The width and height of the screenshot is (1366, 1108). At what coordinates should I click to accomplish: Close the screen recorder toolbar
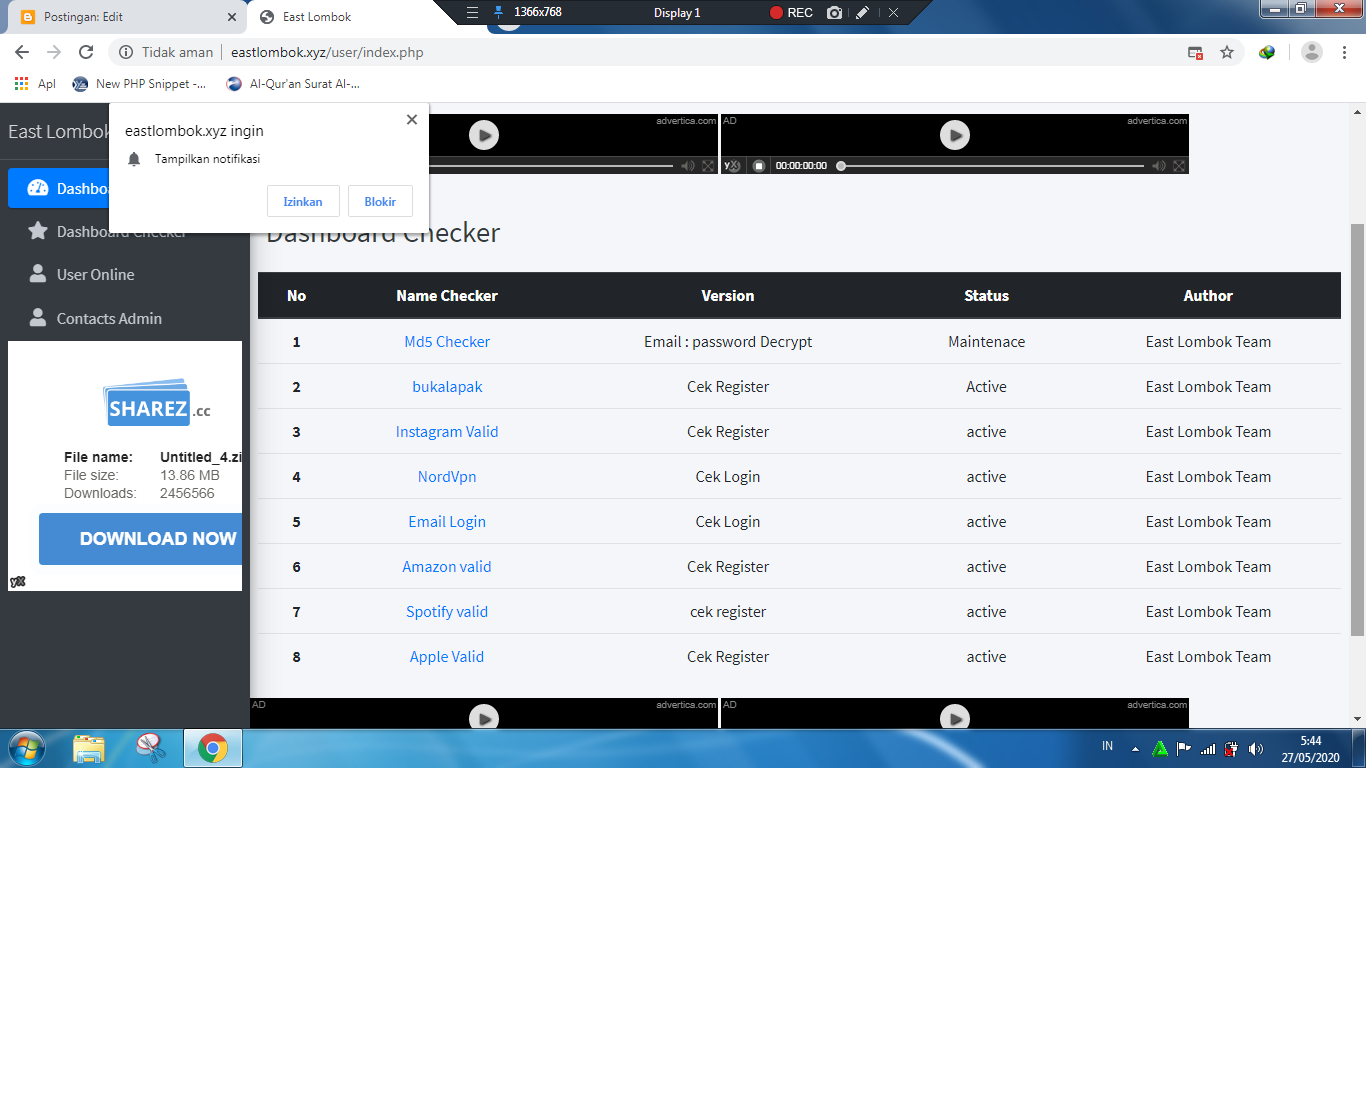pos(893,13)
